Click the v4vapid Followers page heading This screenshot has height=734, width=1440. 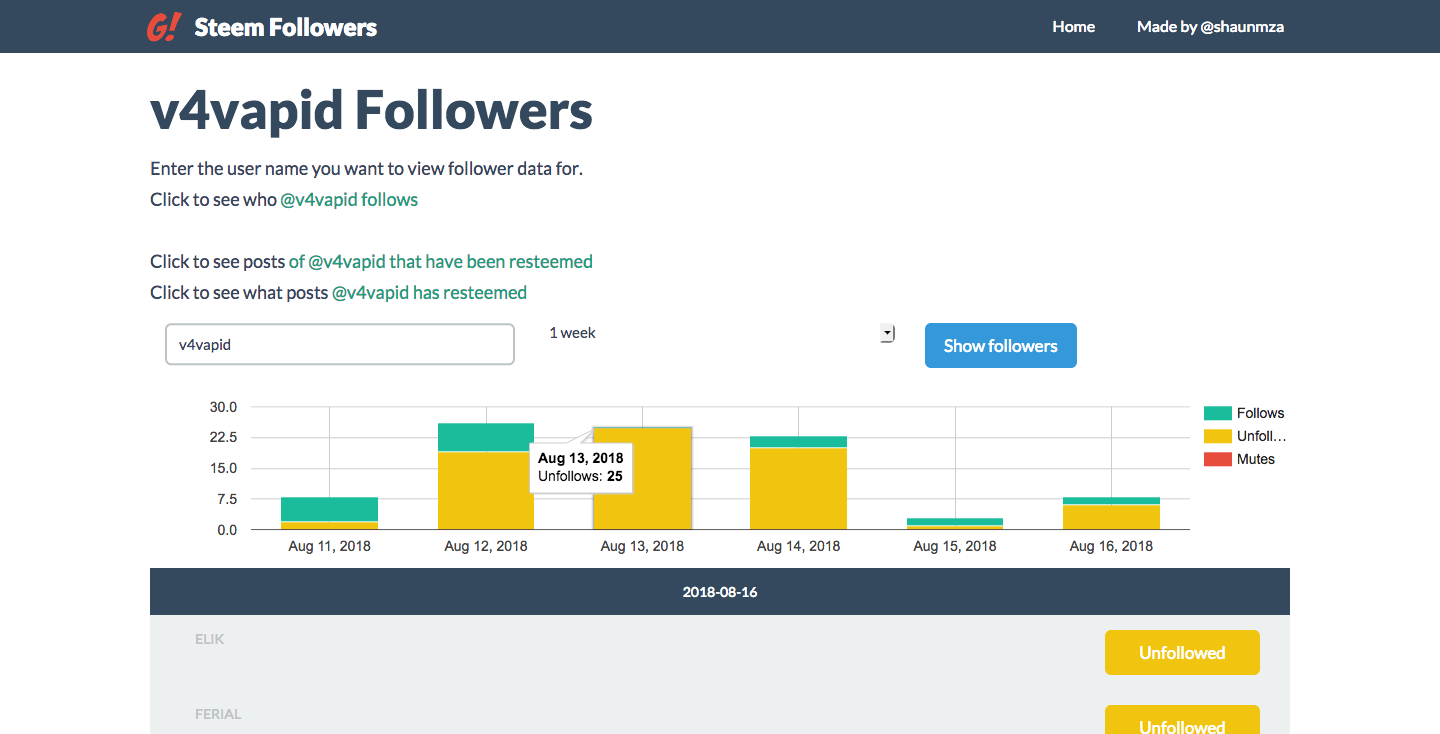(371, 110)
